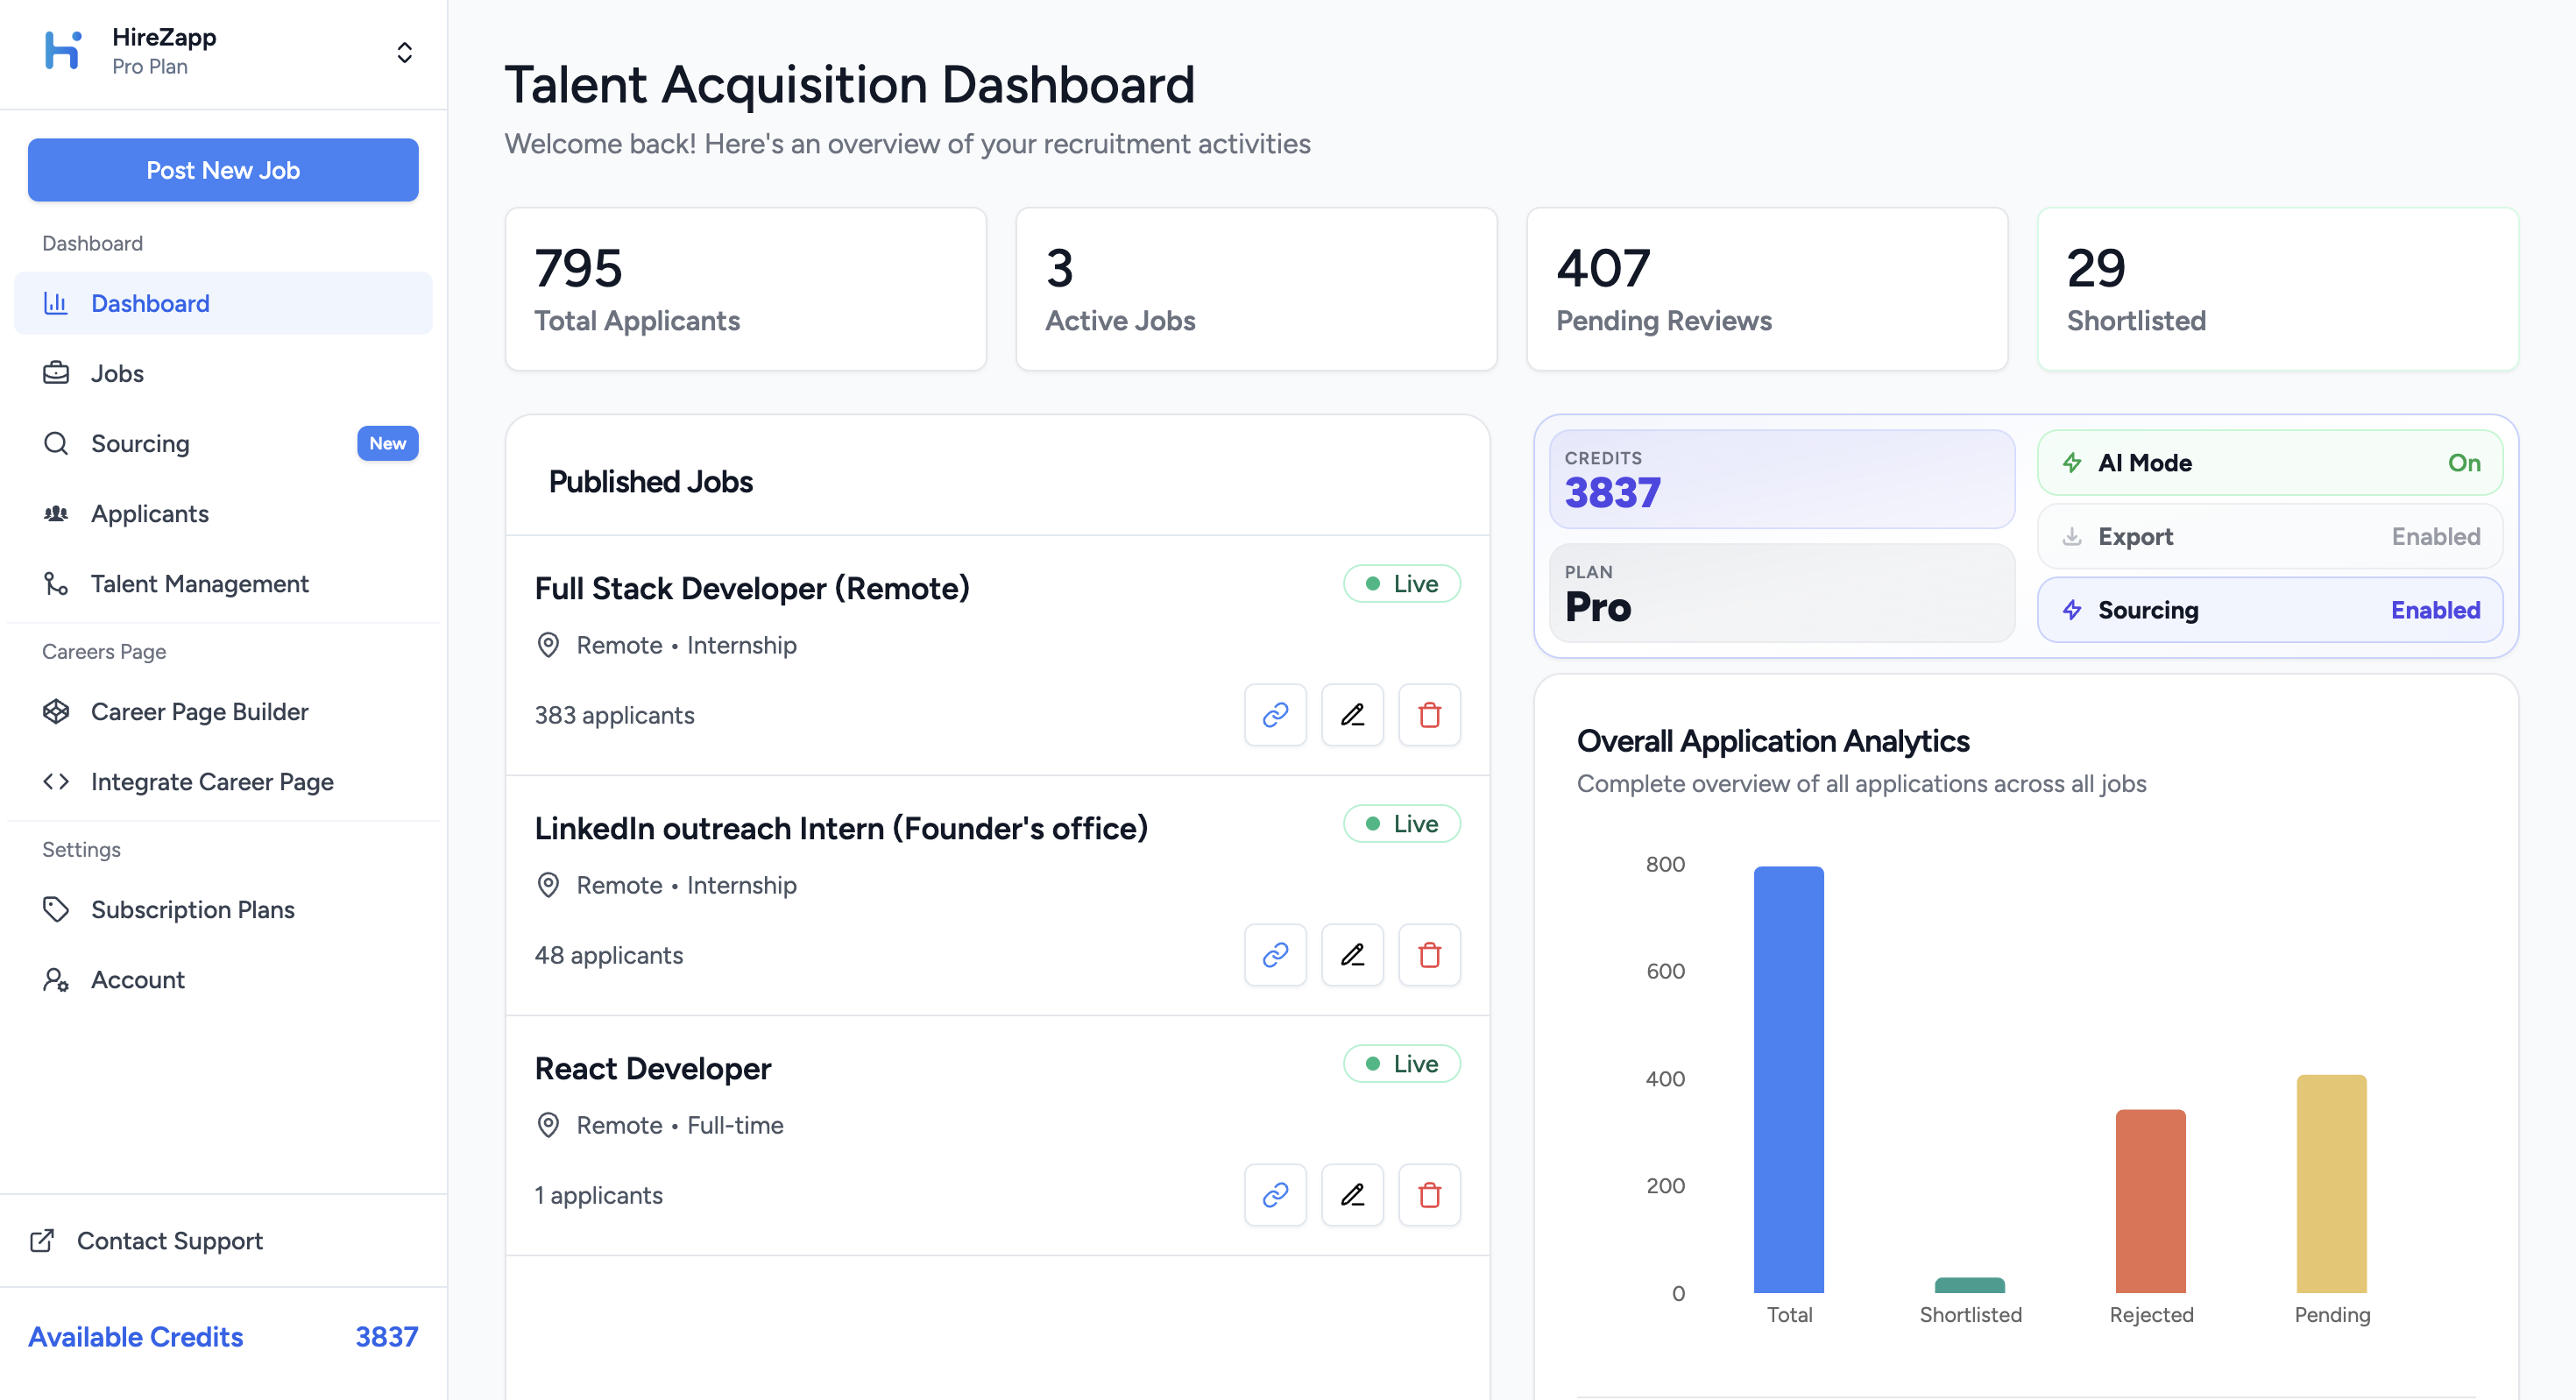The image size is (2576, 1400).
Task: Click the blue Total bar in chart
Action: point(1788,1080)
